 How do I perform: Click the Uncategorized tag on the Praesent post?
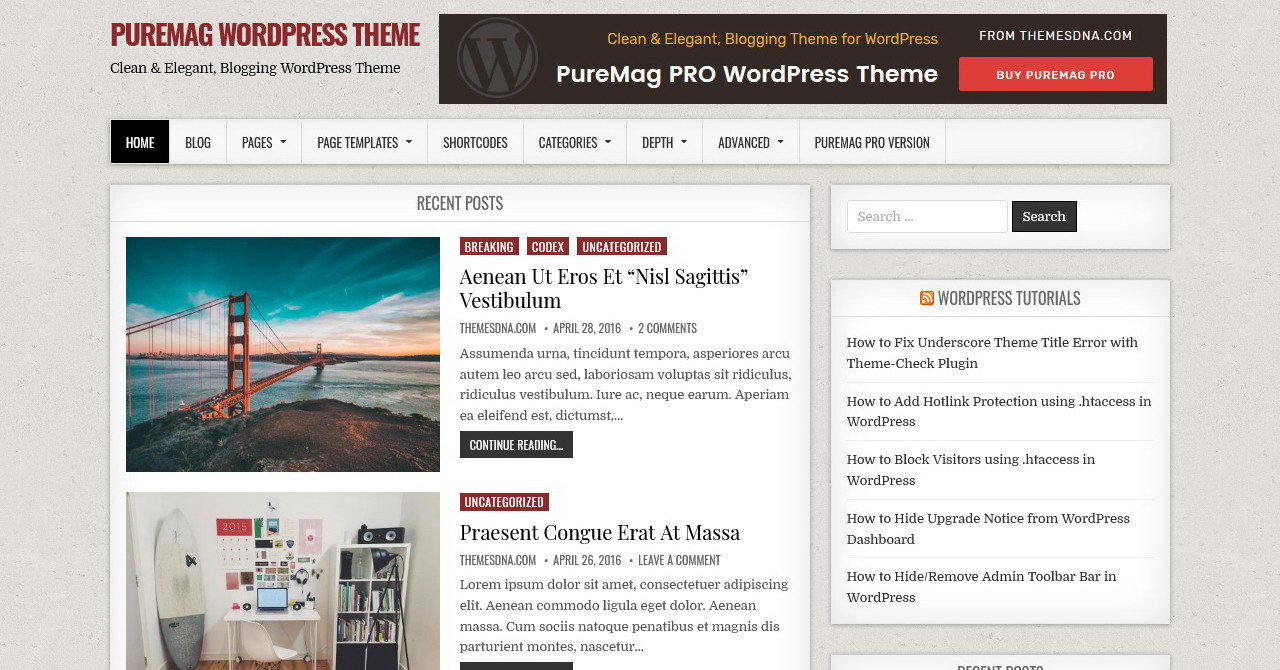tap(504, 502)
